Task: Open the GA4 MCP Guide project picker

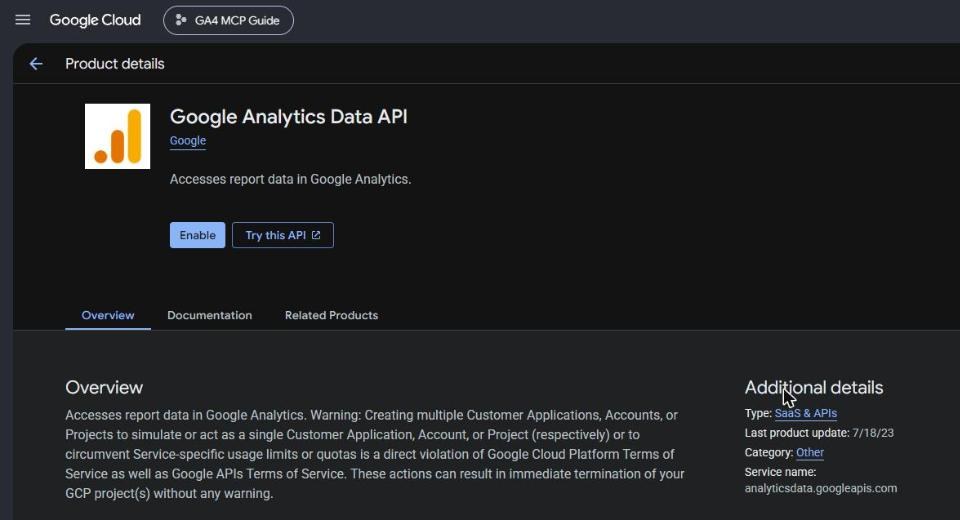Action: (x=228, y=20)
